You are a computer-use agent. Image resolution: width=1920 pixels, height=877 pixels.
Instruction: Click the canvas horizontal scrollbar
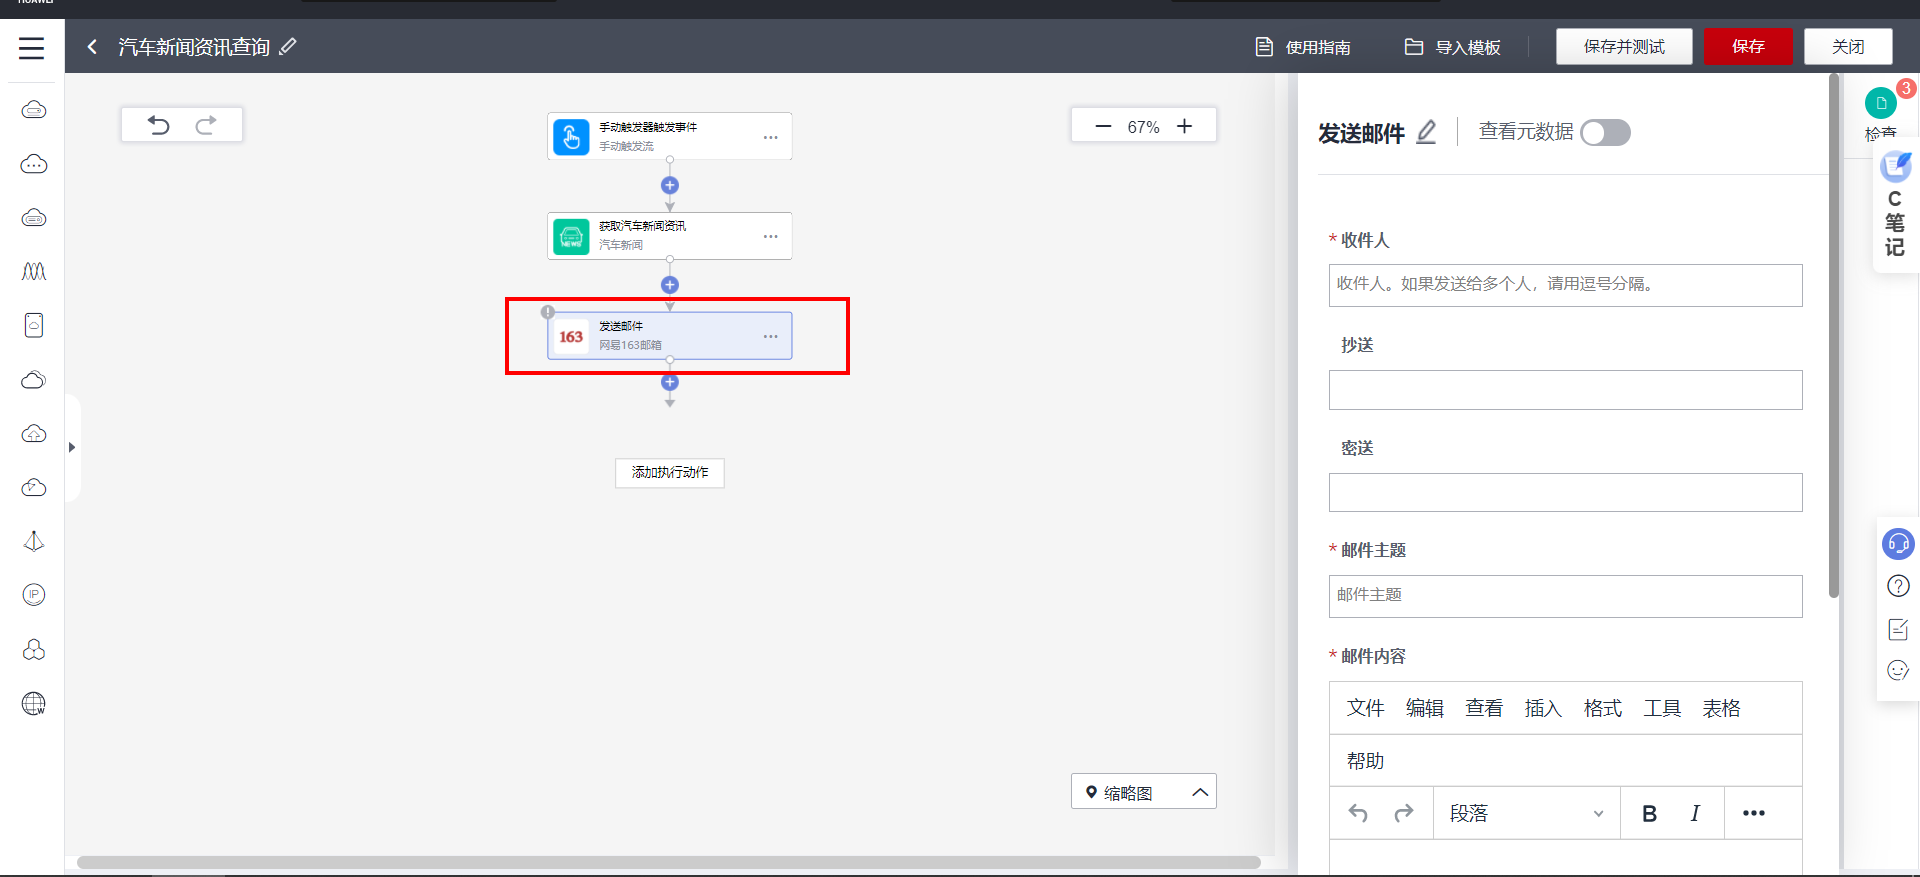(x=668, y=862)
